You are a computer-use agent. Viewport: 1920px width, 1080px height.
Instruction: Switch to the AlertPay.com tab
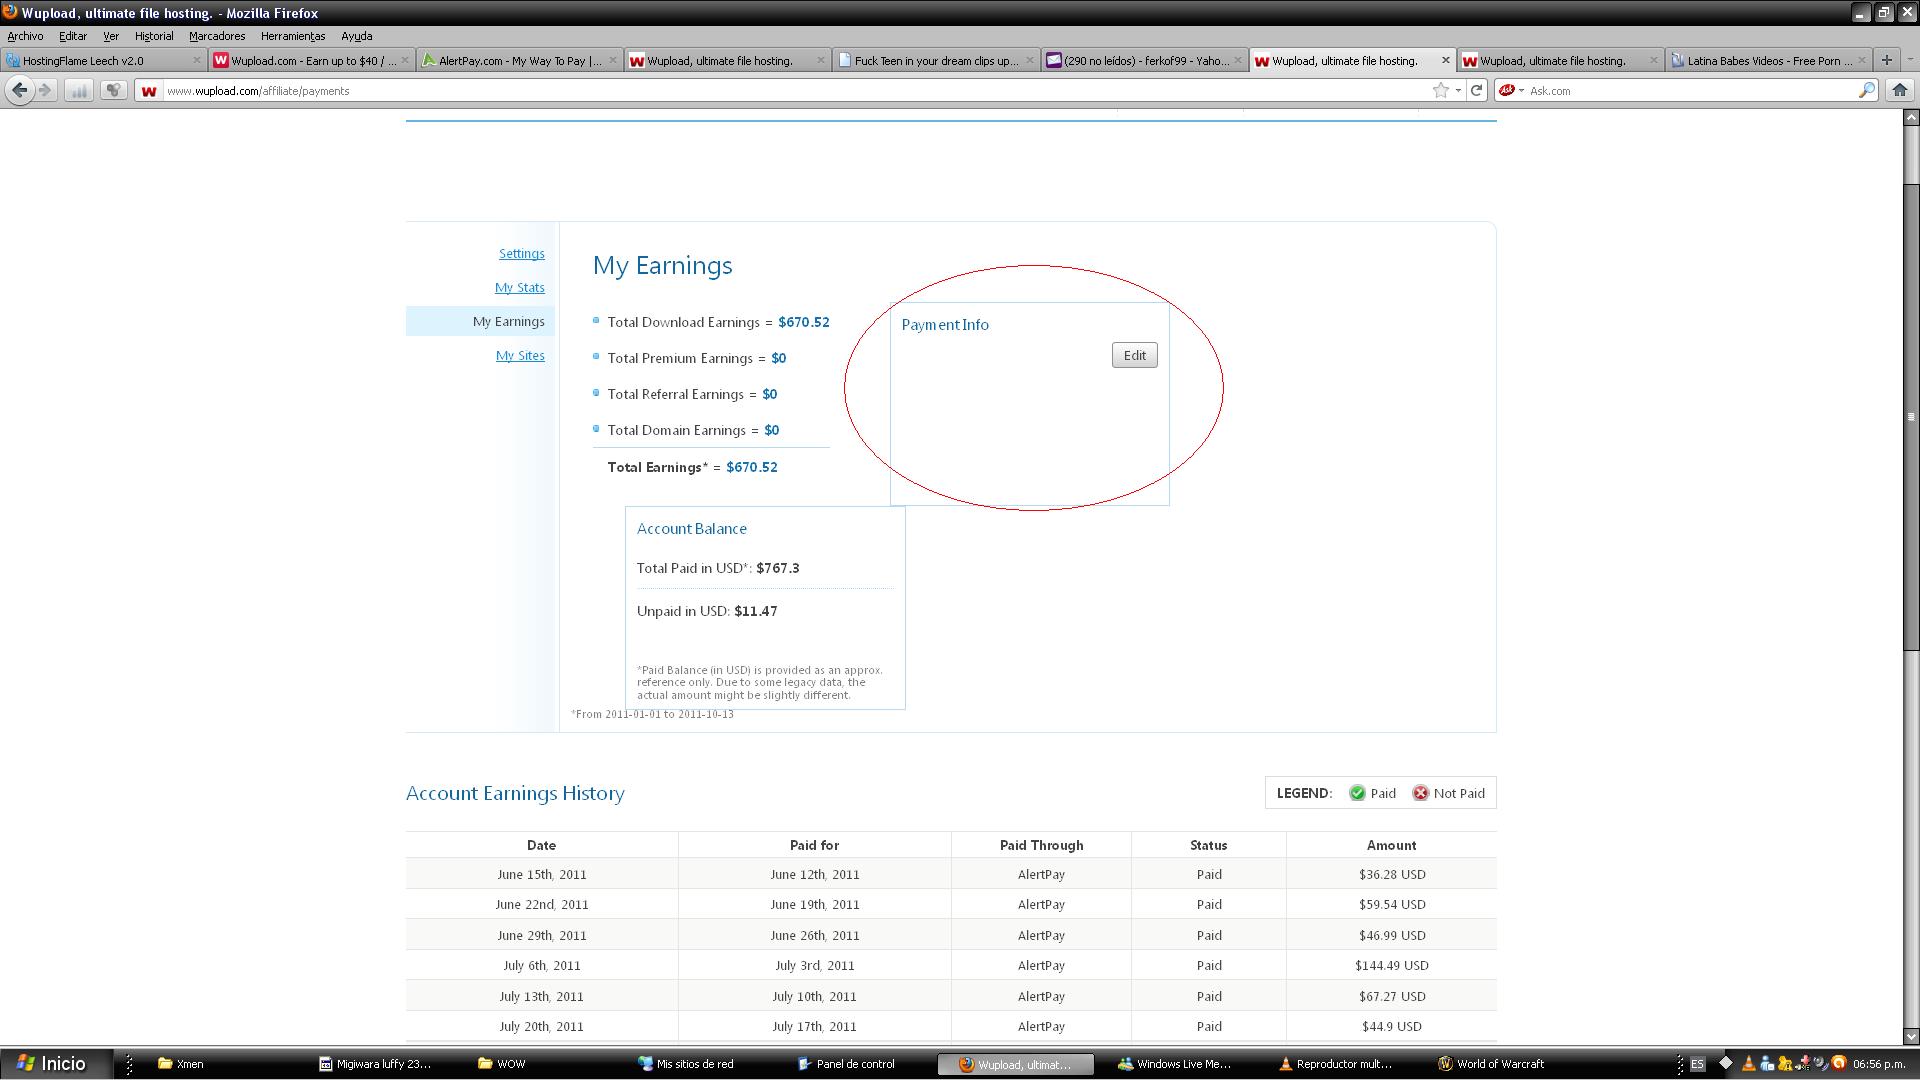click(x=520, y=60)
